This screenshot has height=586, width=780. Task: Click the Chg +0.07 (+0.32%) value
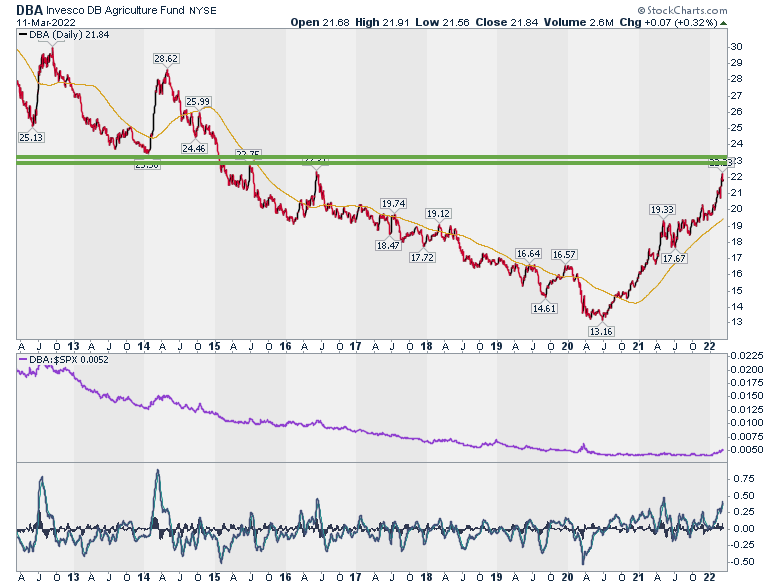click(x=668, y=22)
